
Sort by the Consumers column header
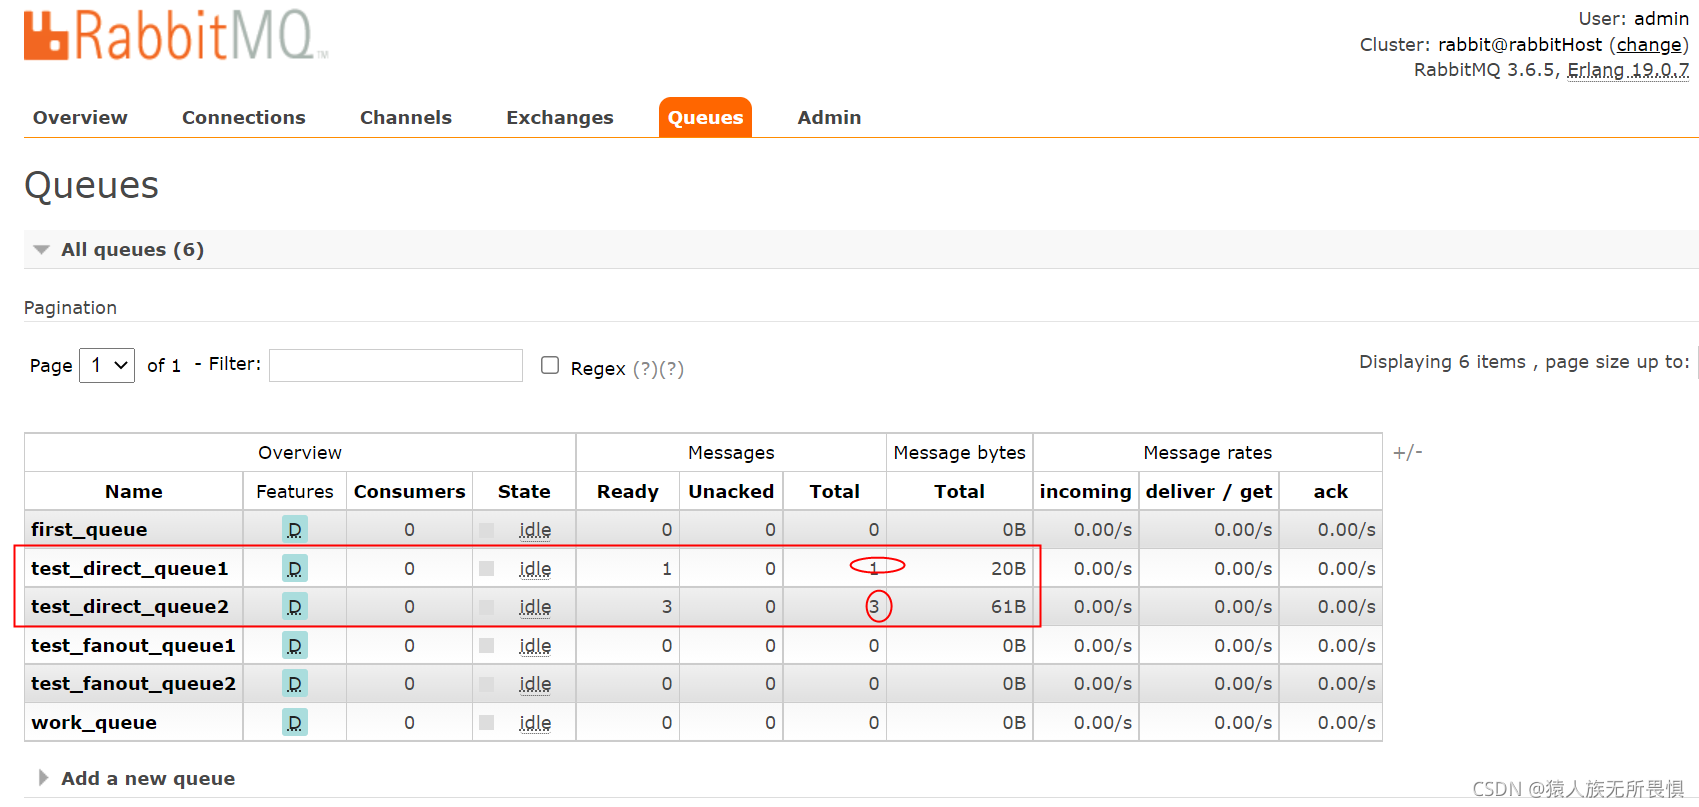coord(409,491)
